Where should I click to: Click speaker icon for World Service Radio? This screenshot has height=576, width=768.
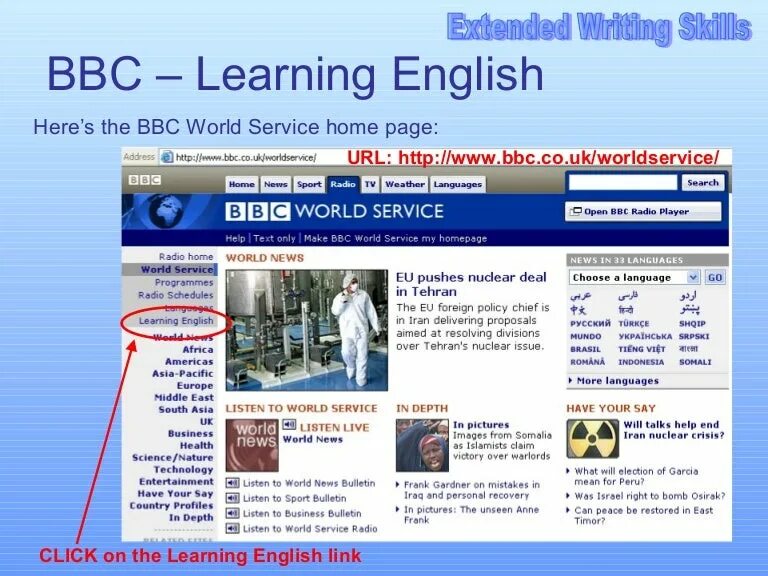pos(232,528)
